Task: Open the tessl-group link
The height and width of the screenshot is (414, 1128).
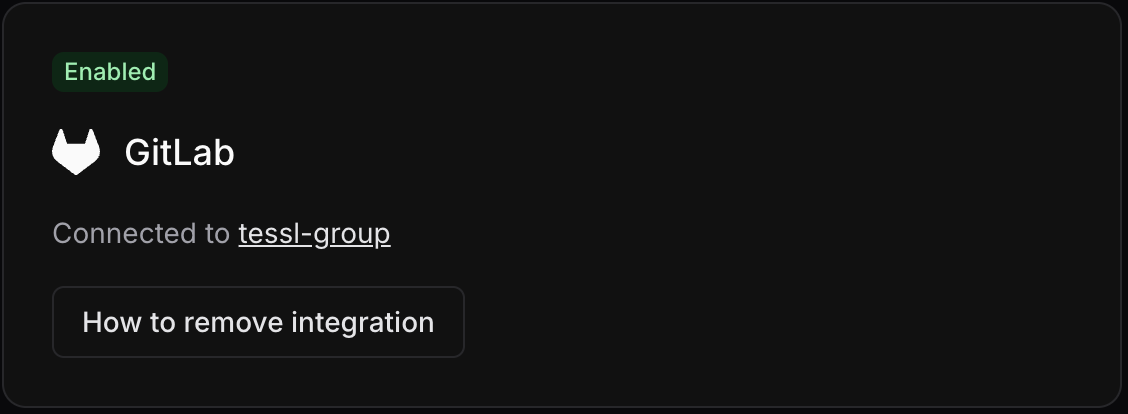Action: tap(314, 234)
